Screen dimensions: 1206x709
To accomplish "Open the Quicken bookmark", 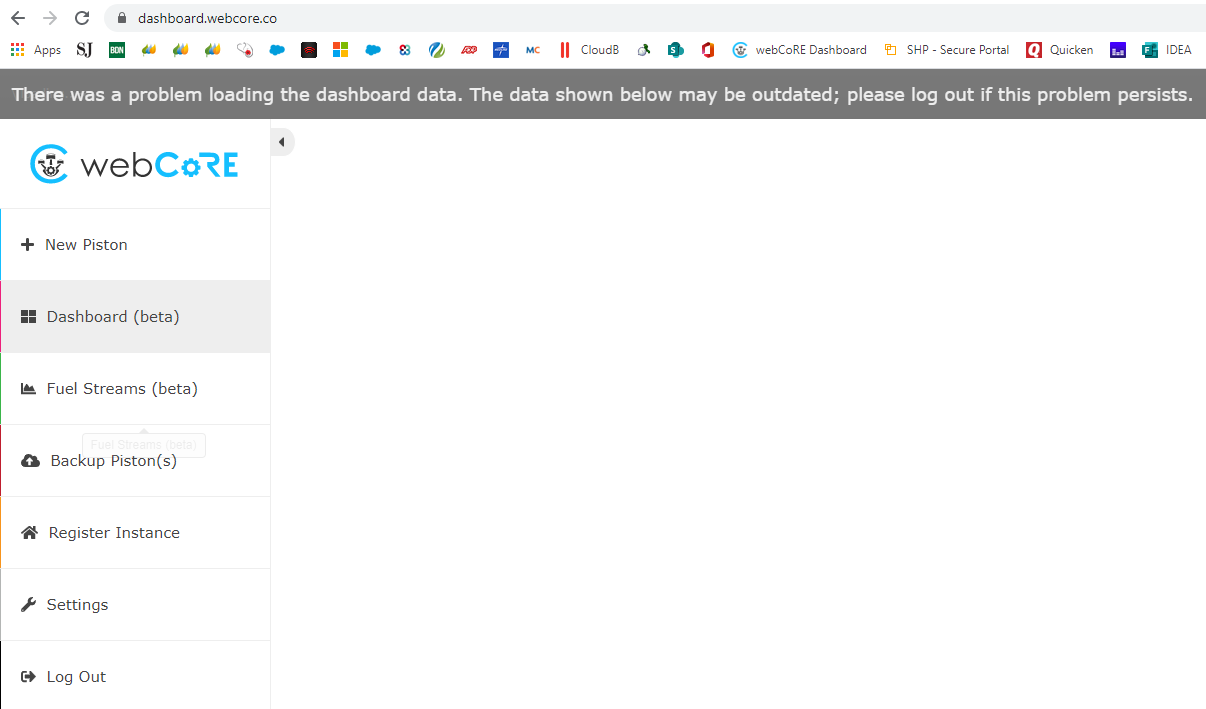I will coord(1060,50).
